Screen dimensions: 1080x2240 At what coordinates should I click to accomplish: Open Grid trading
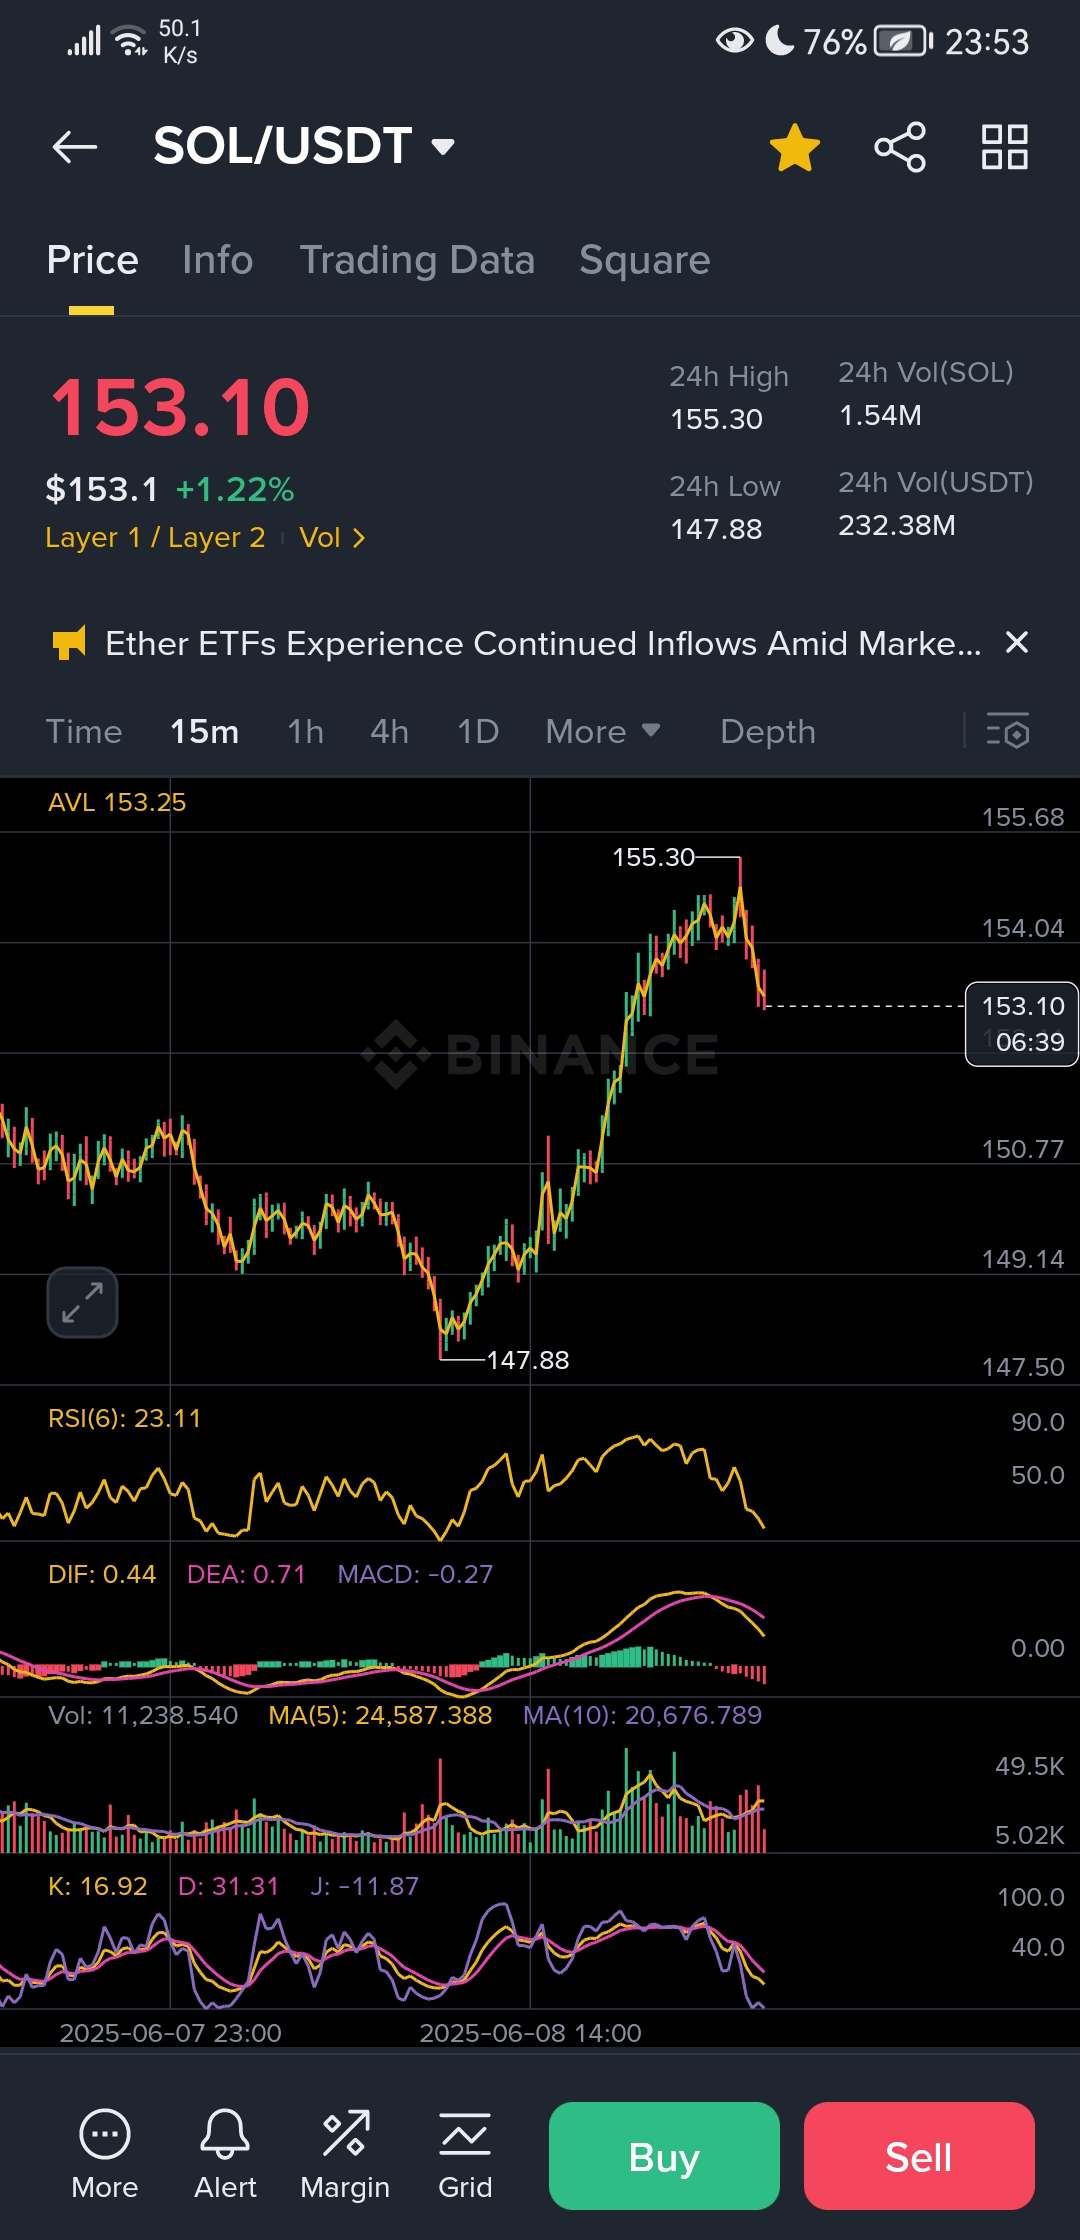[465, 2155]
